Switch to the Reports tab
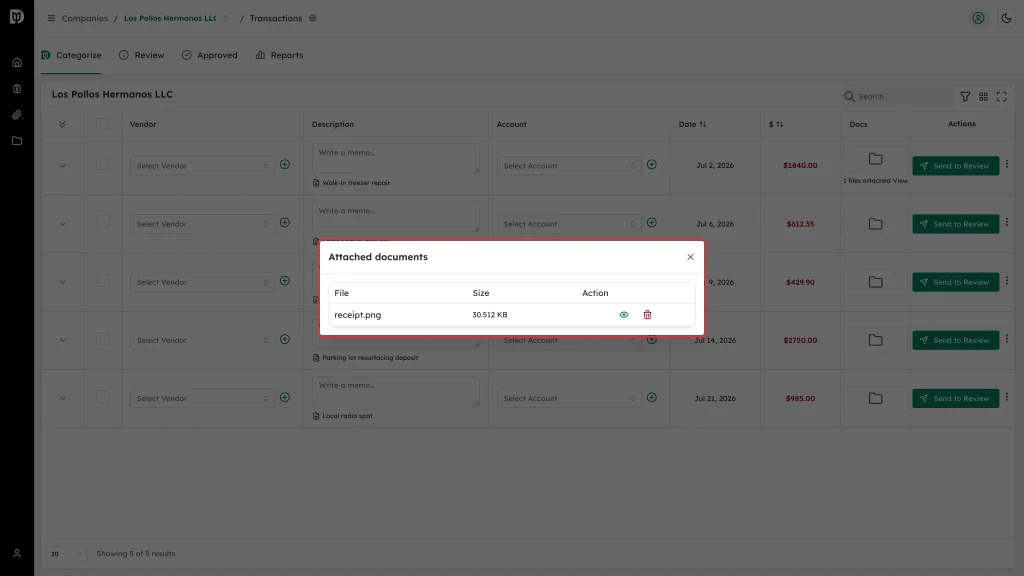 (280, 56)
